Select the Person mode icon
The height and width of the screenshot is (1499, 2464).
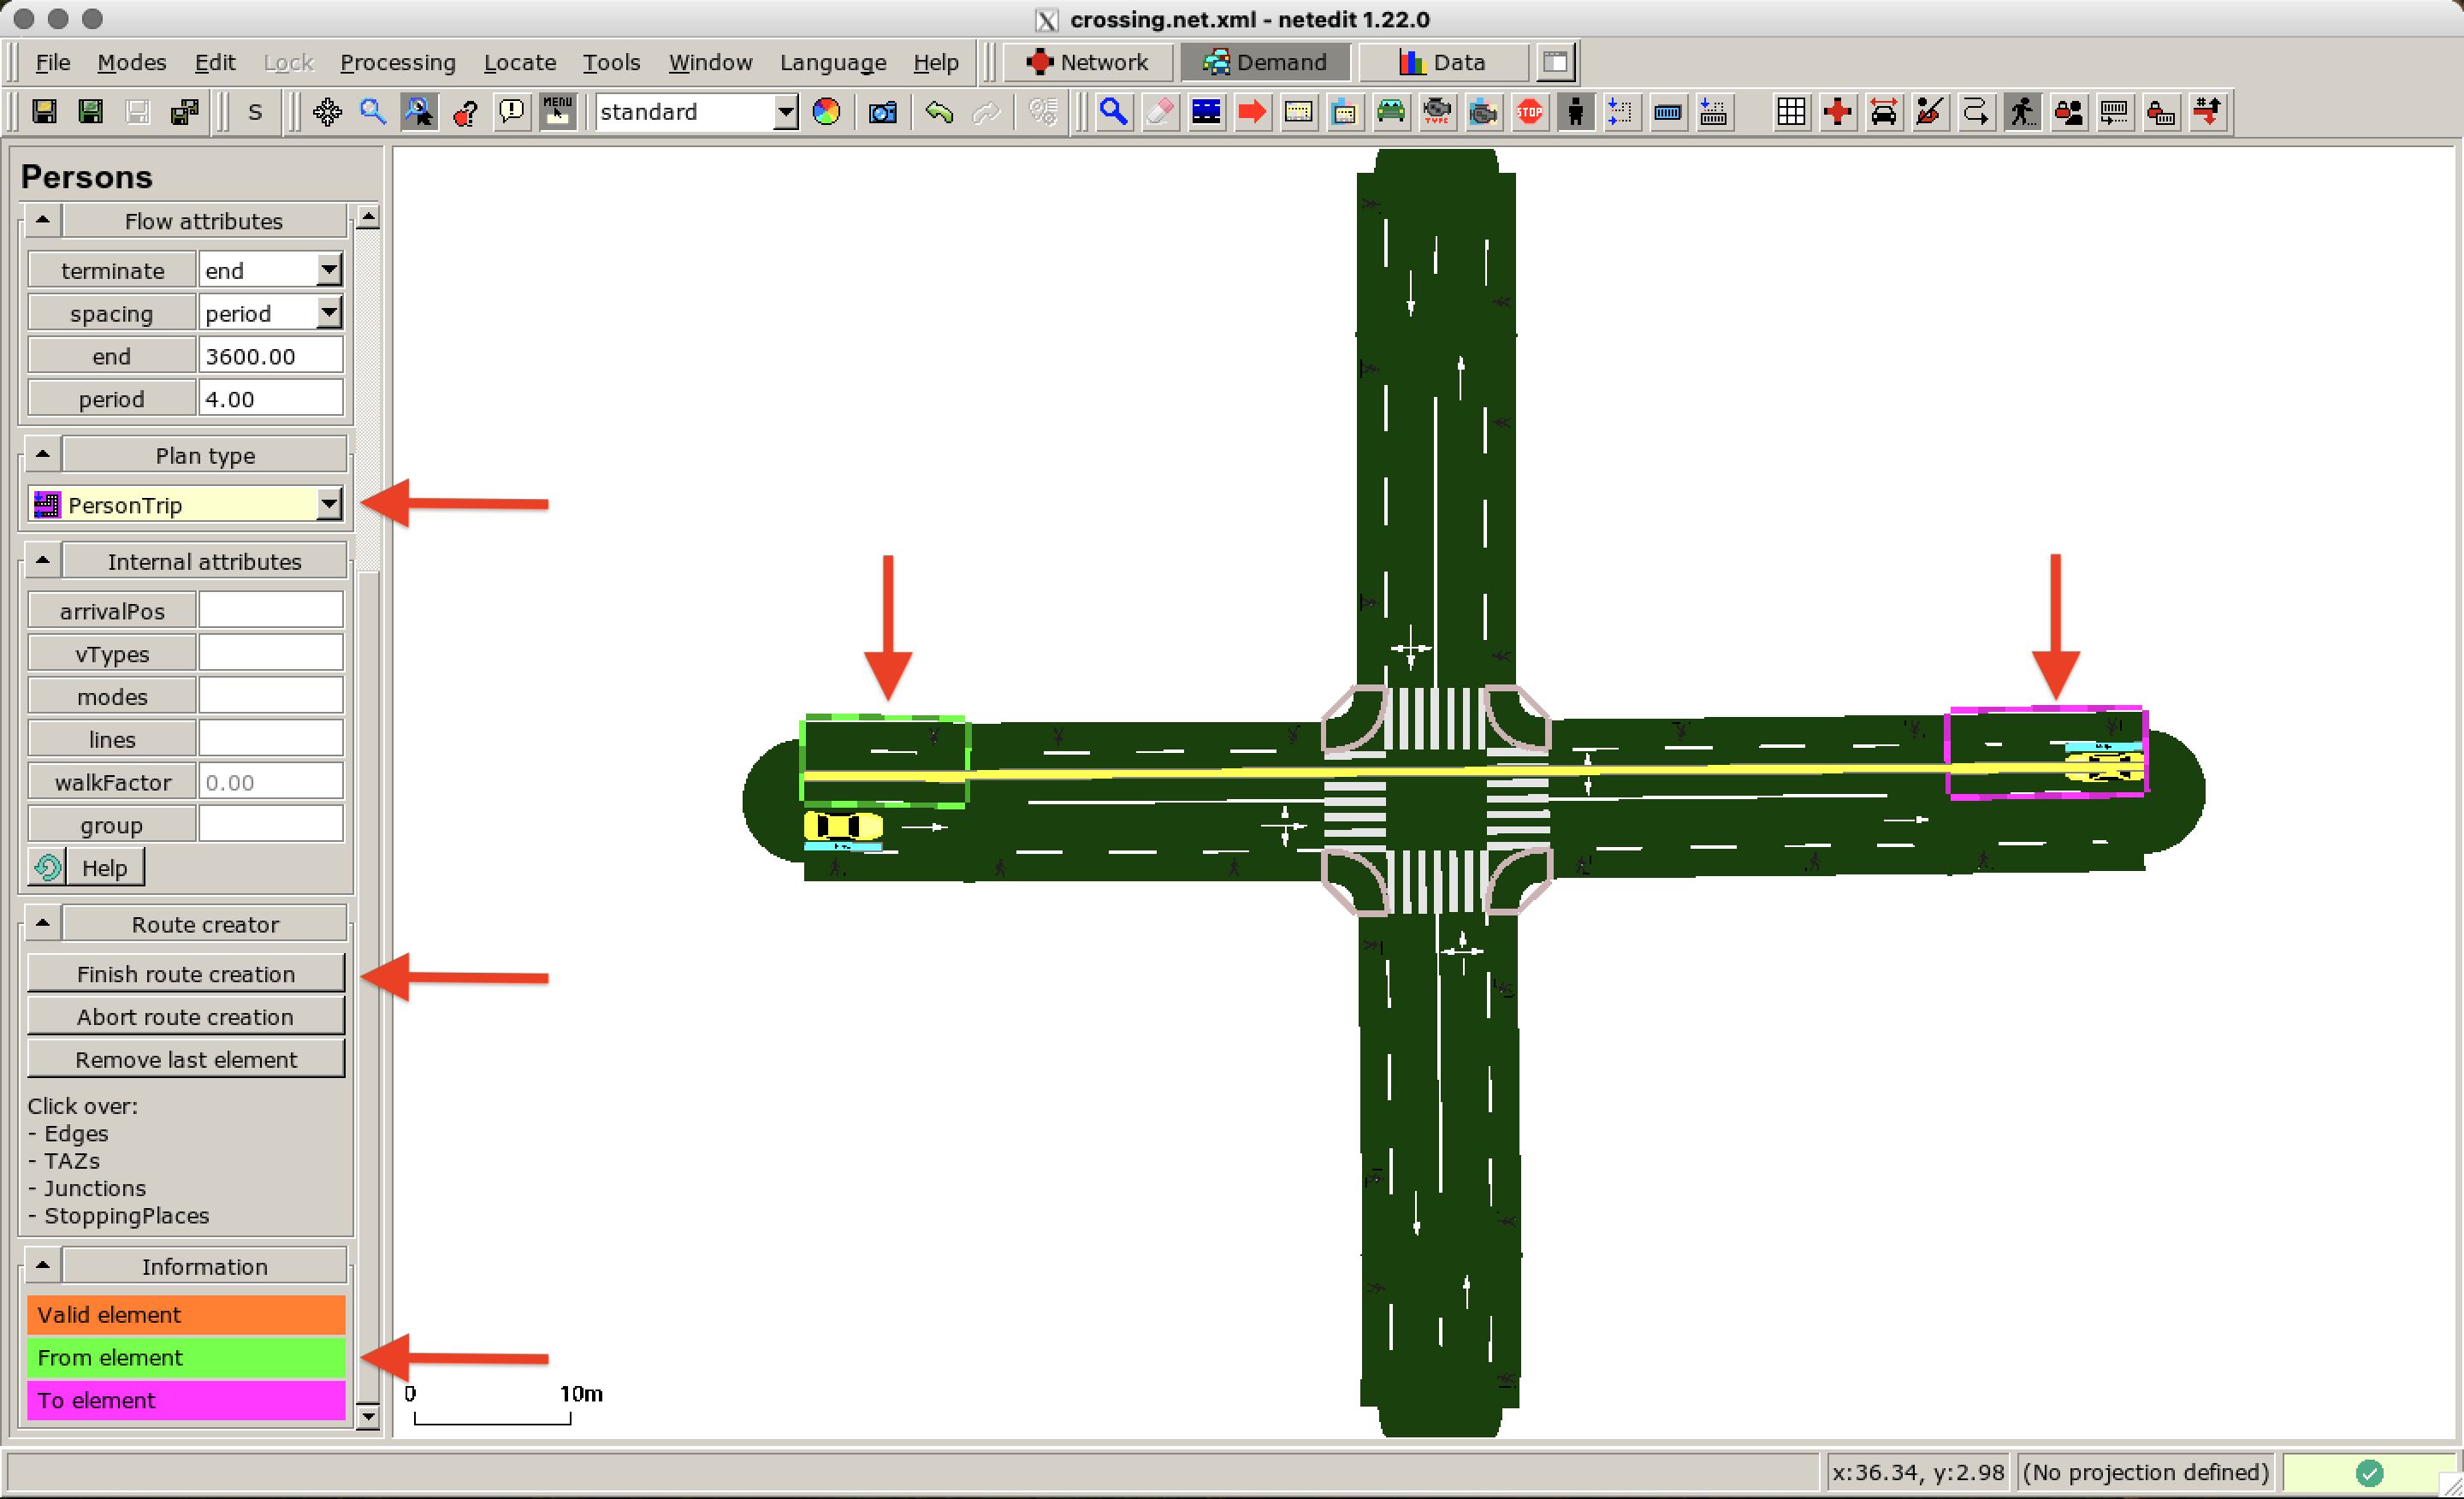point(1575,112)
